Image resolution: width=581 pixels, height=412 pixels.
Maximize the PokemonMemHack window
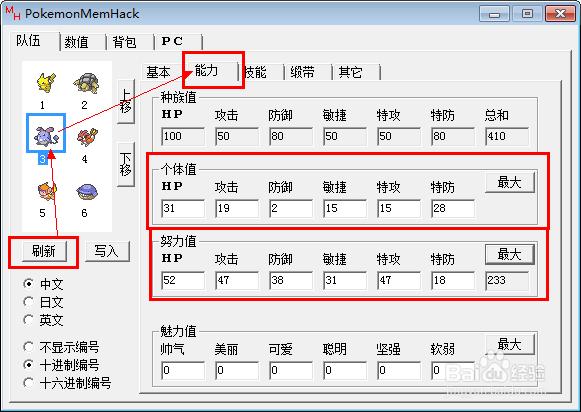(528, 14)
